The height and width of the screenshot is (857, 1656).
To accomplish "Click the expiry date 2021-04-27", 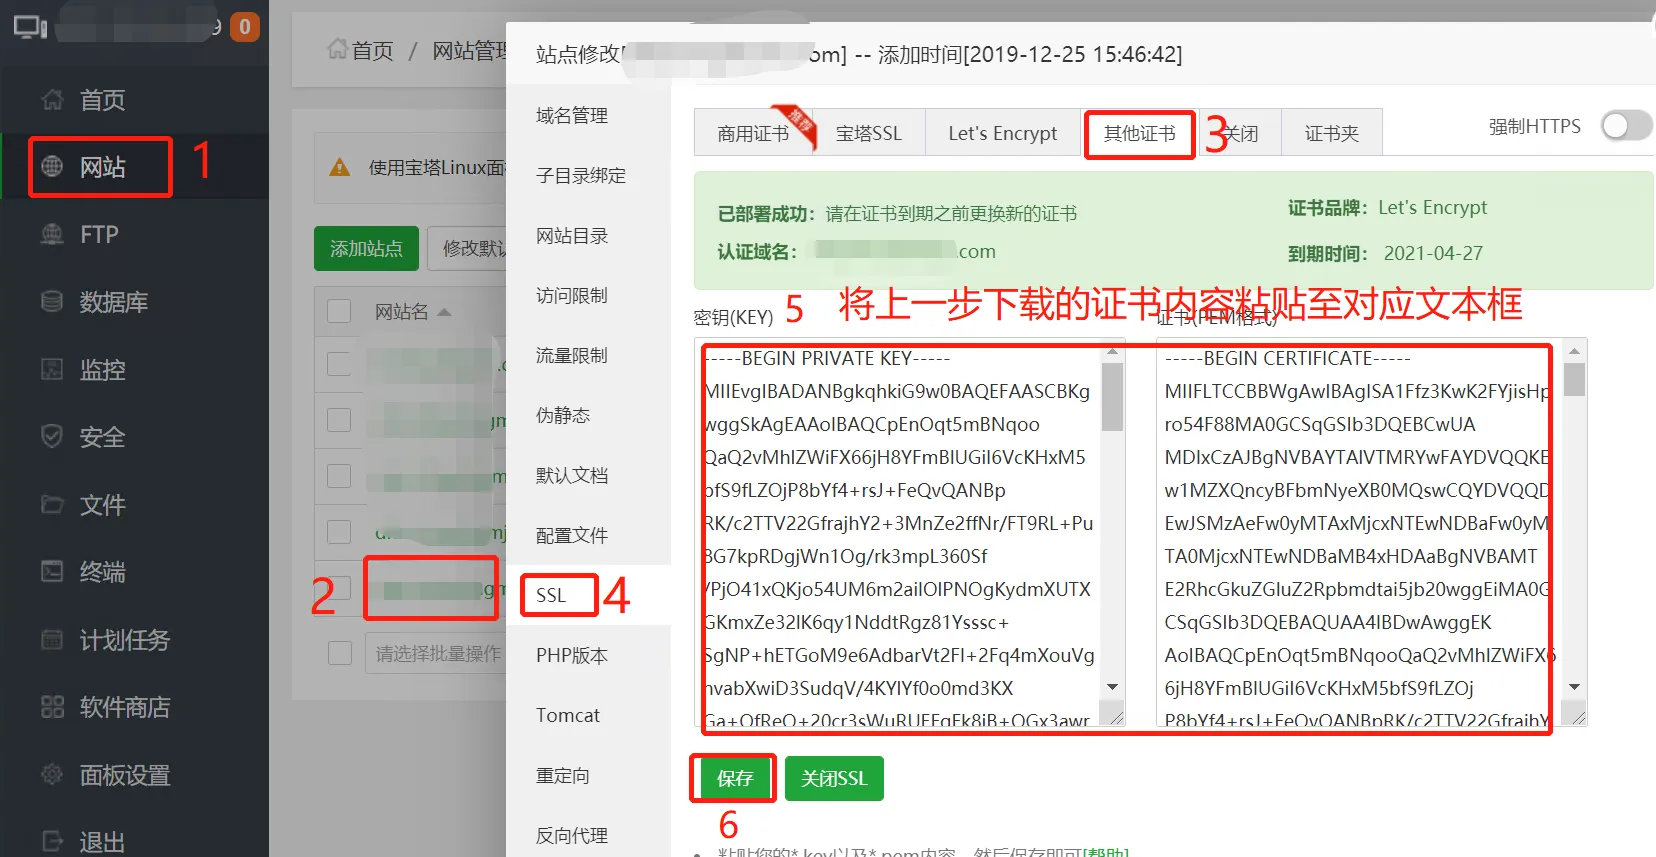I will (1433, 253).
